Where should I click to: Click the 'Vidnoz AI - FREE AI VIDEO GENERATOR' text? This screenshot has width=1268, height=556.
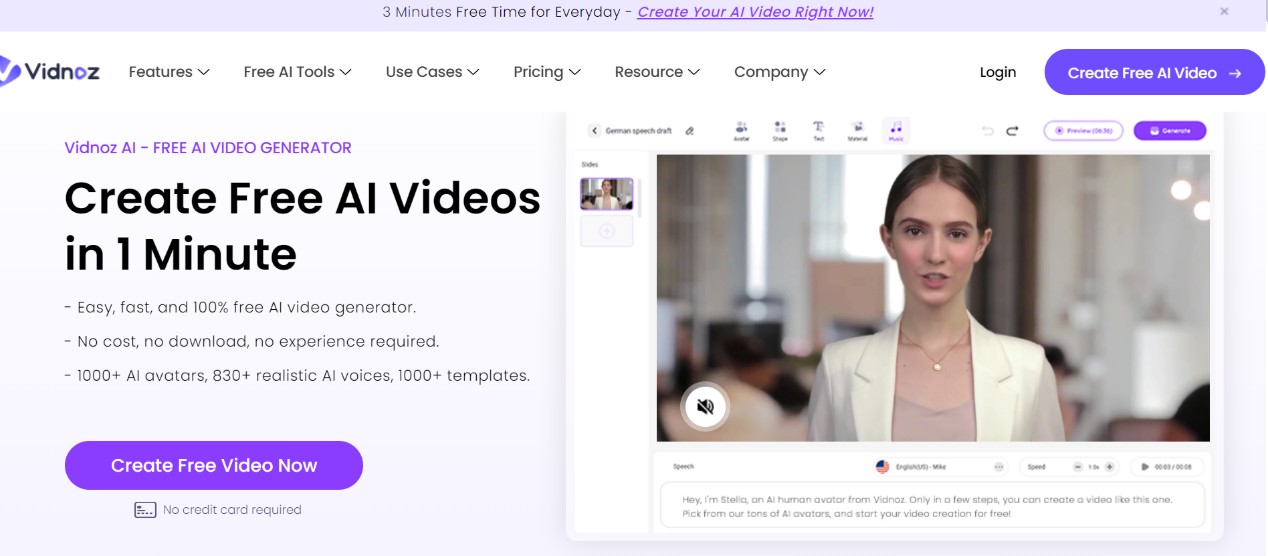click(208, 148)
